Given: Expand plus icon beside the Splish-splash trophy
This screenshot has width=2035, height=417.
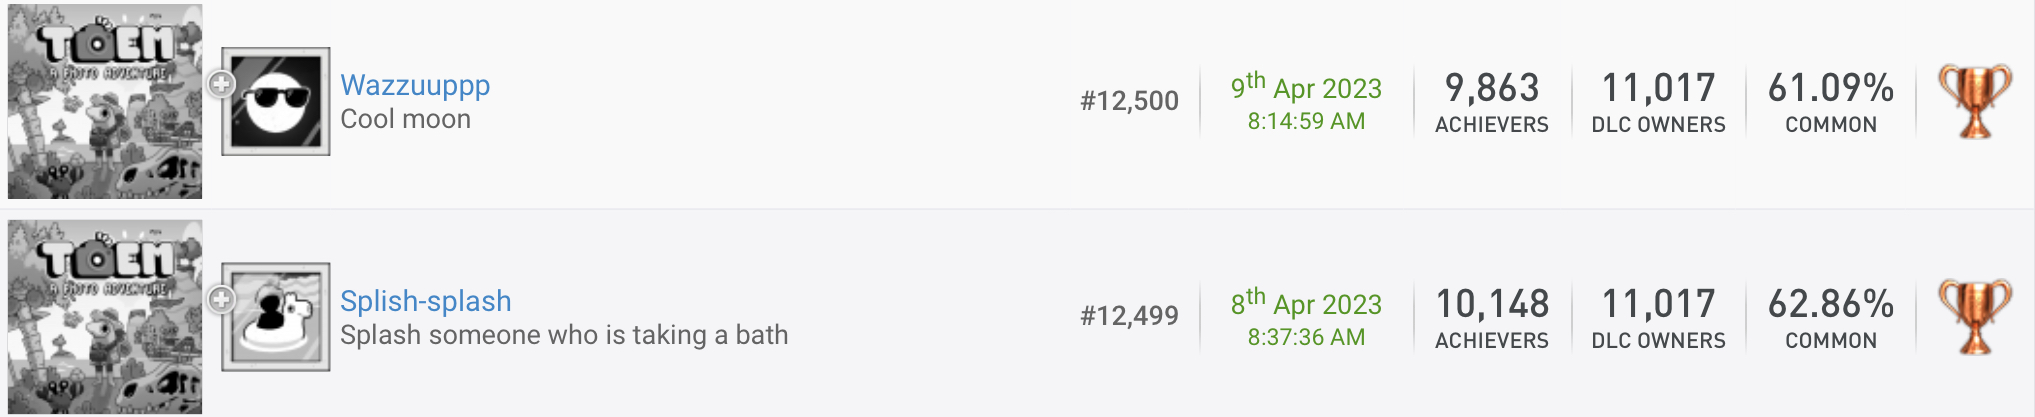Looking at the screenshot, I should [221, 299].
